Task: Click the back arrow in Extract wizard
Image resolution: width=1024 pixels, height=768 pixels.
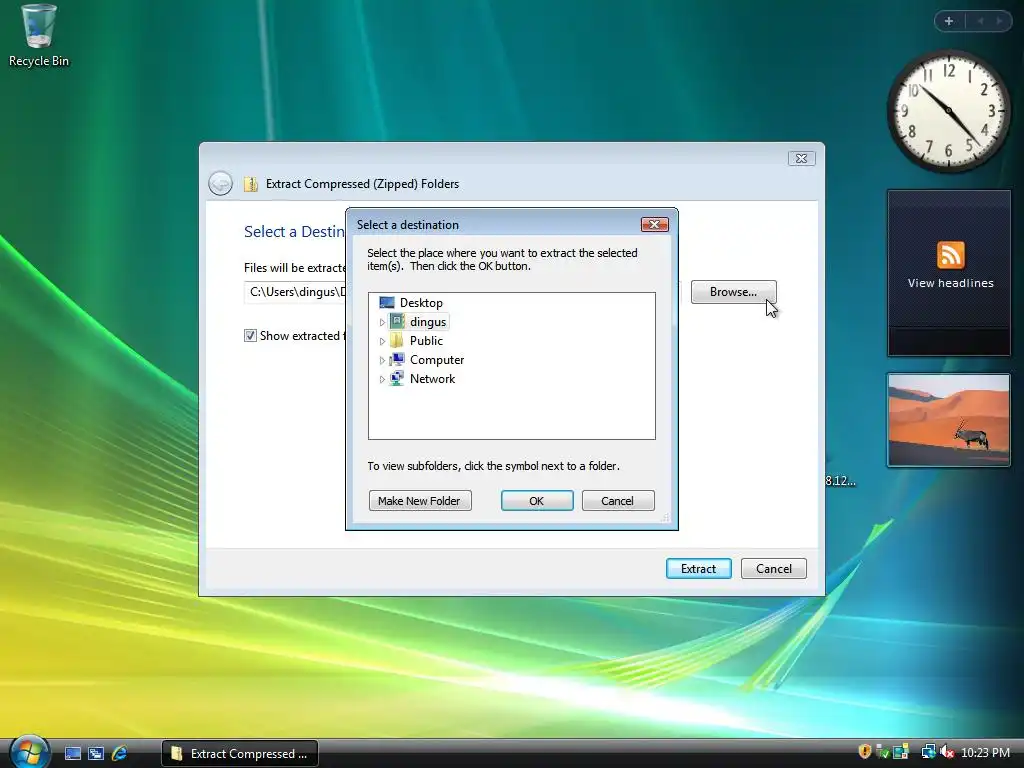Action: coord(220,184)
